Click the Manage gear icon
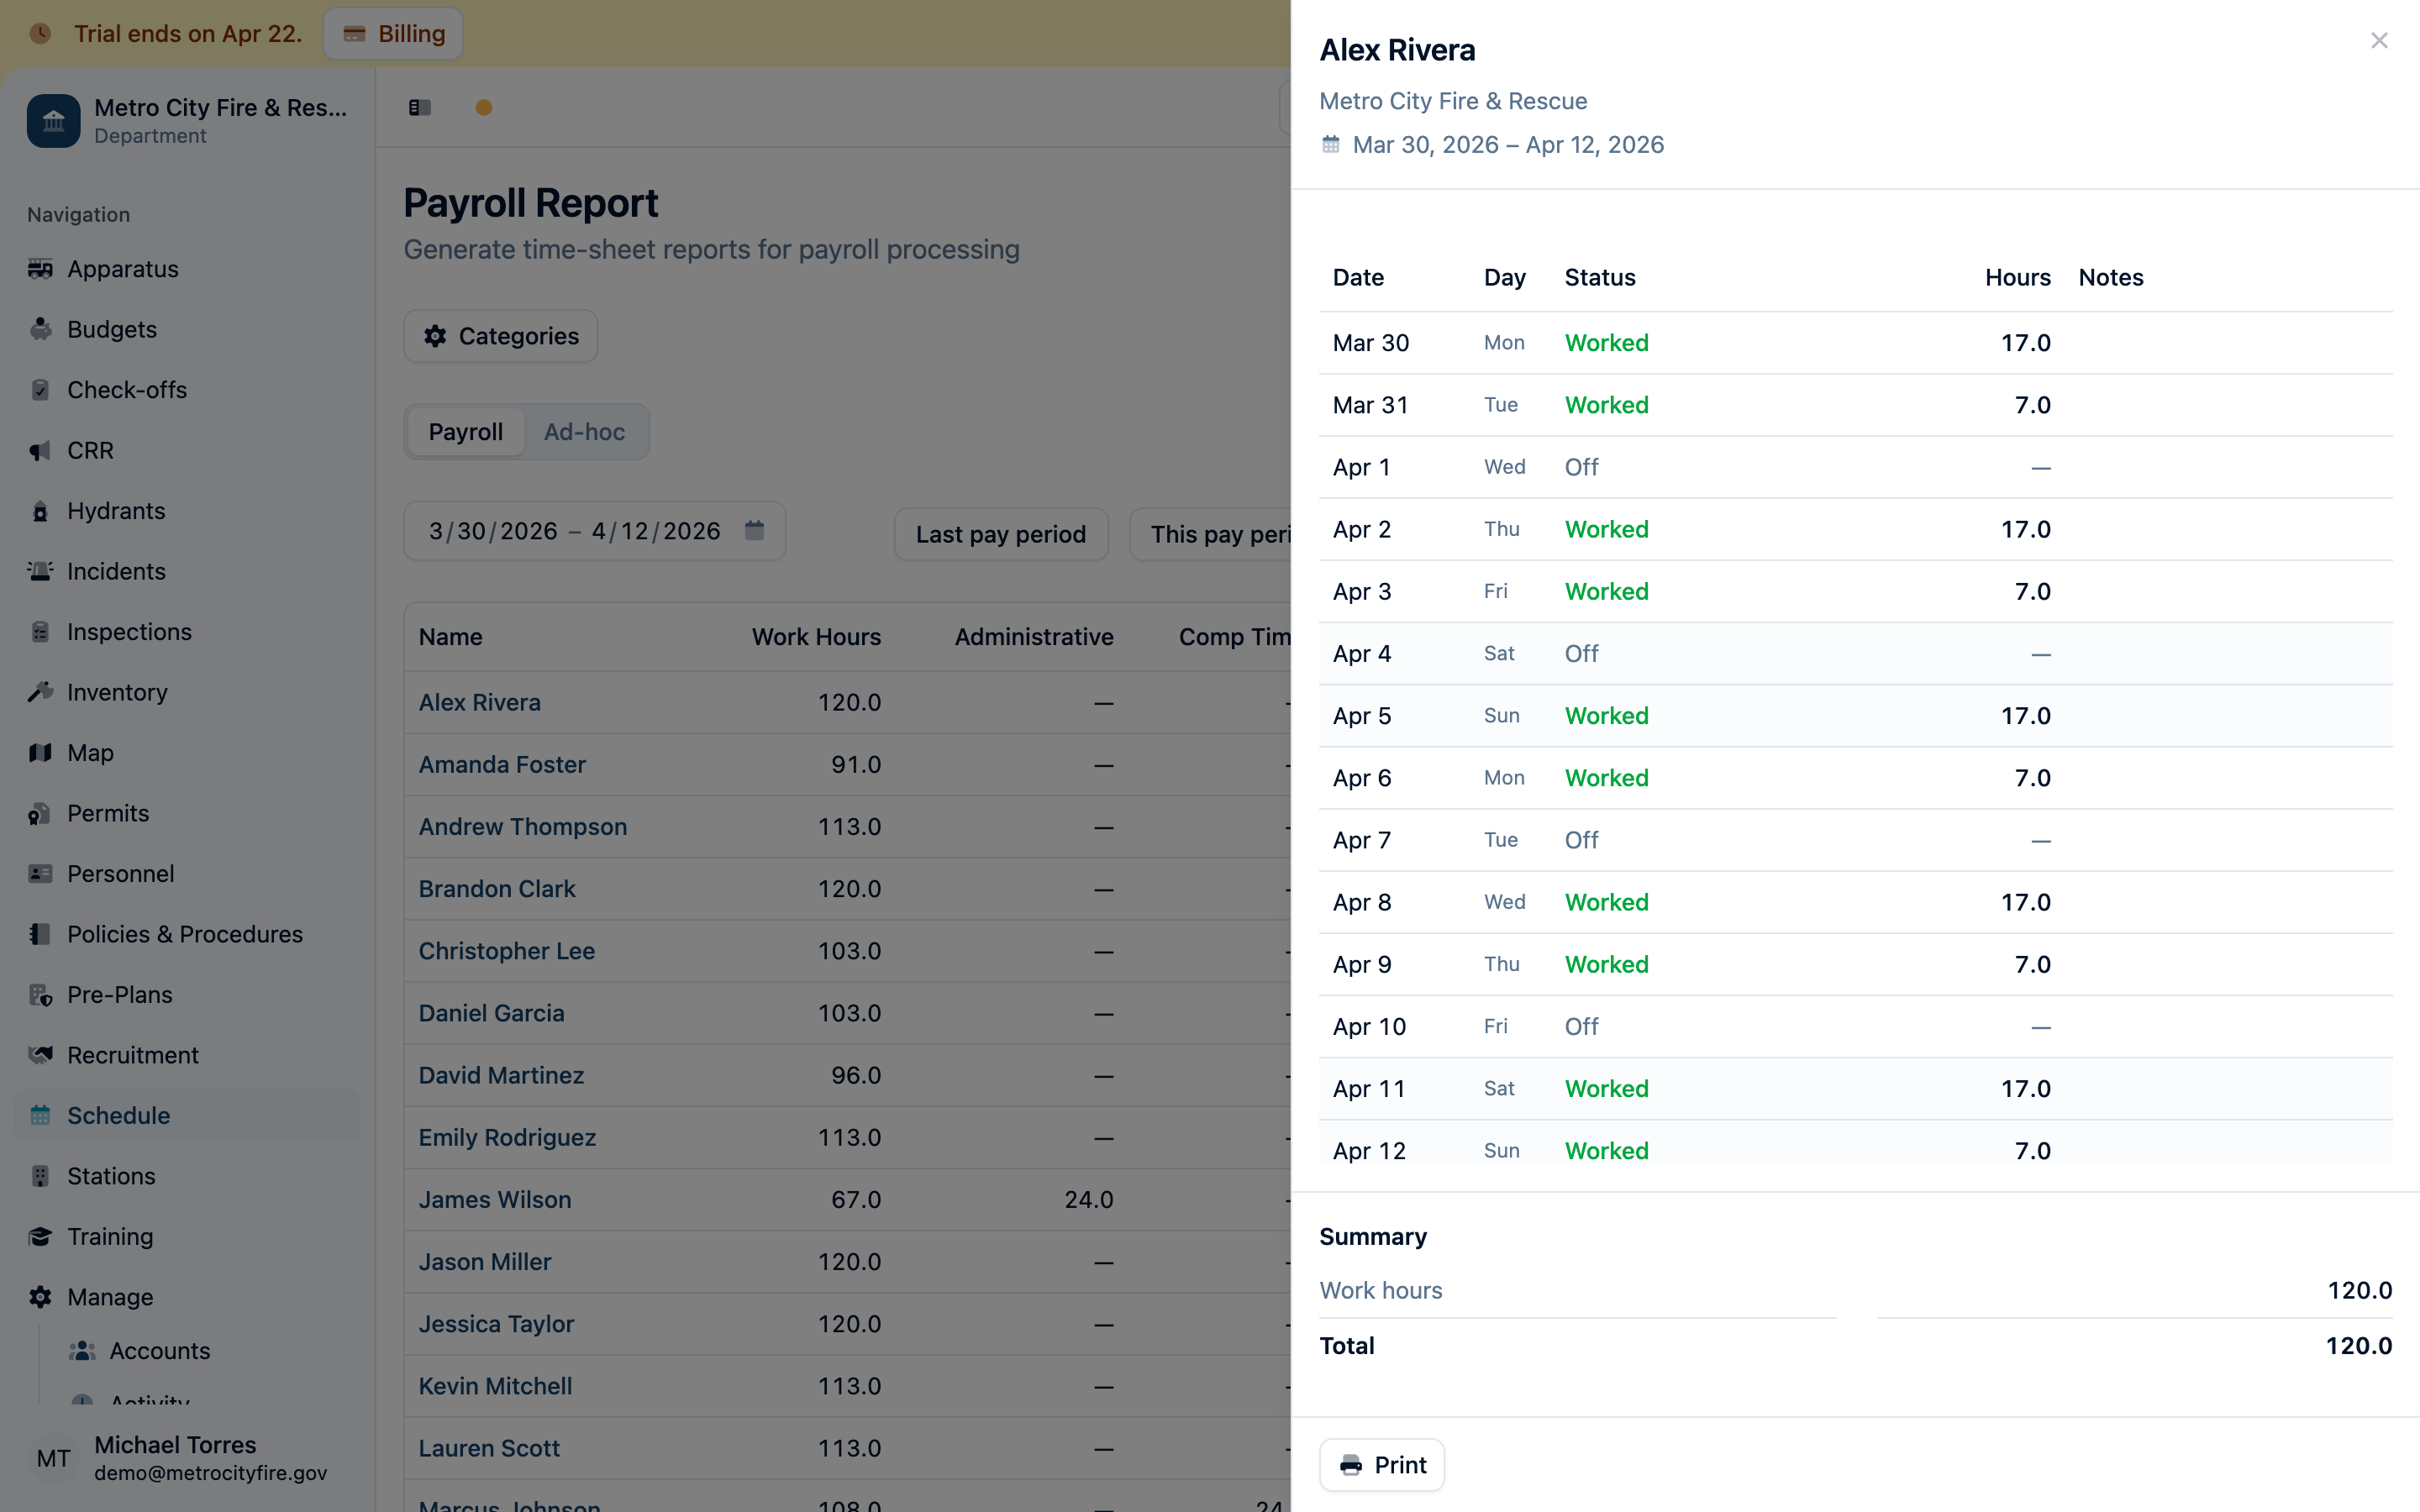The image size is (2420, 1512). 41,1297
